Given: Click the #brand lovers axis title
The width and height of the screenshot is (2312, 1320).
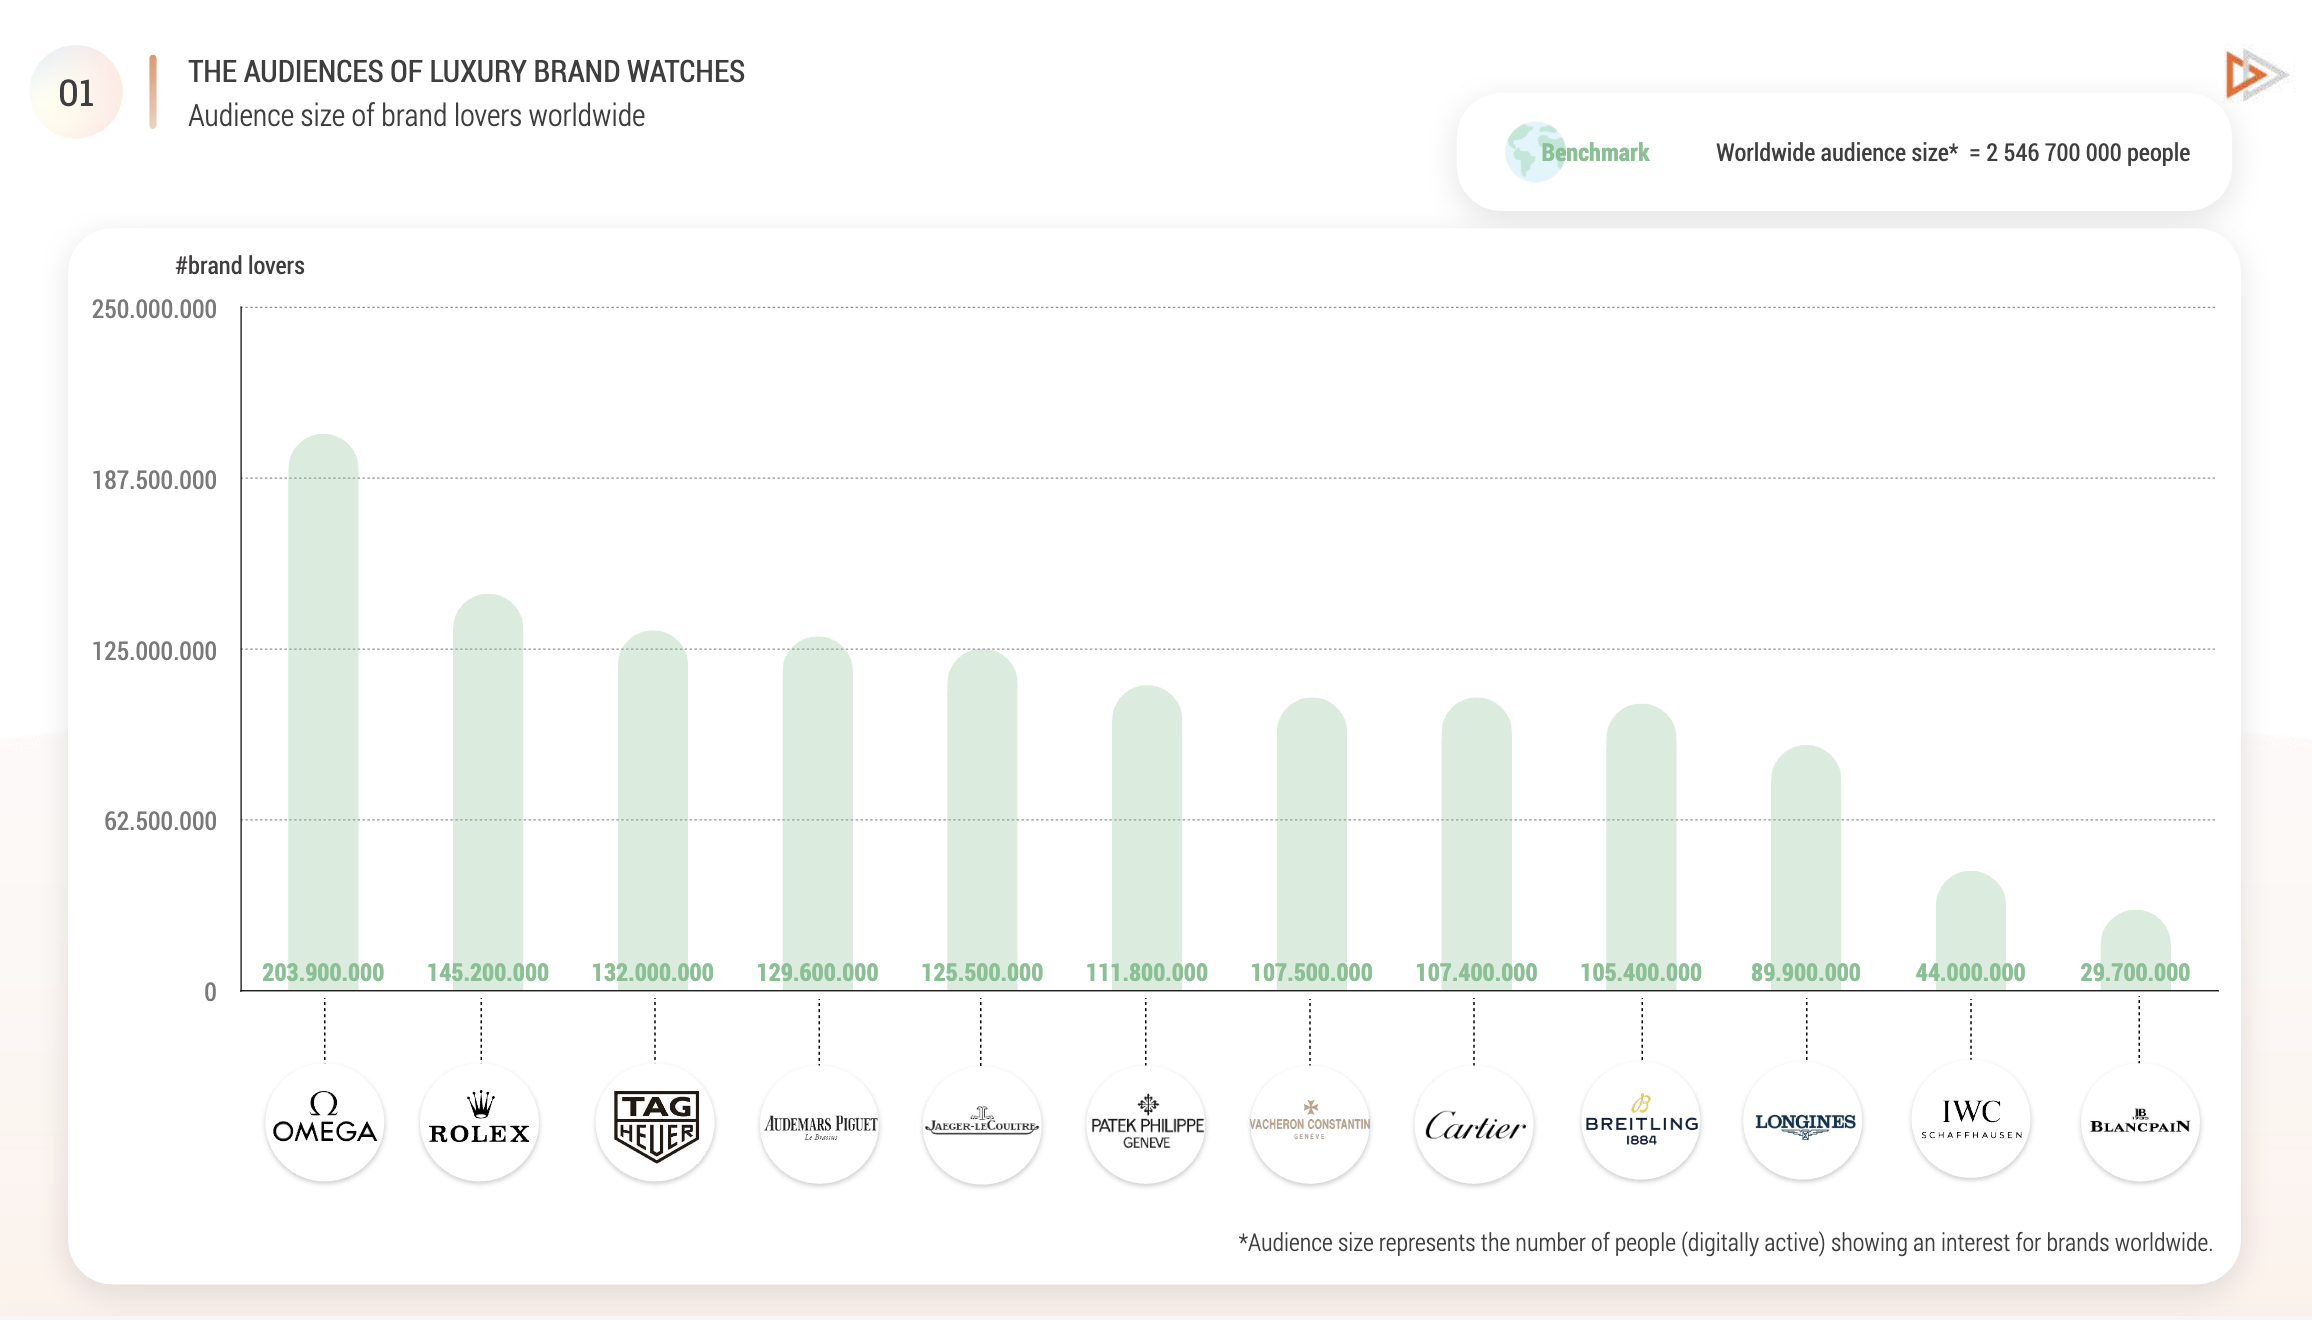Looking at the screenshot, I should (240, 266).
